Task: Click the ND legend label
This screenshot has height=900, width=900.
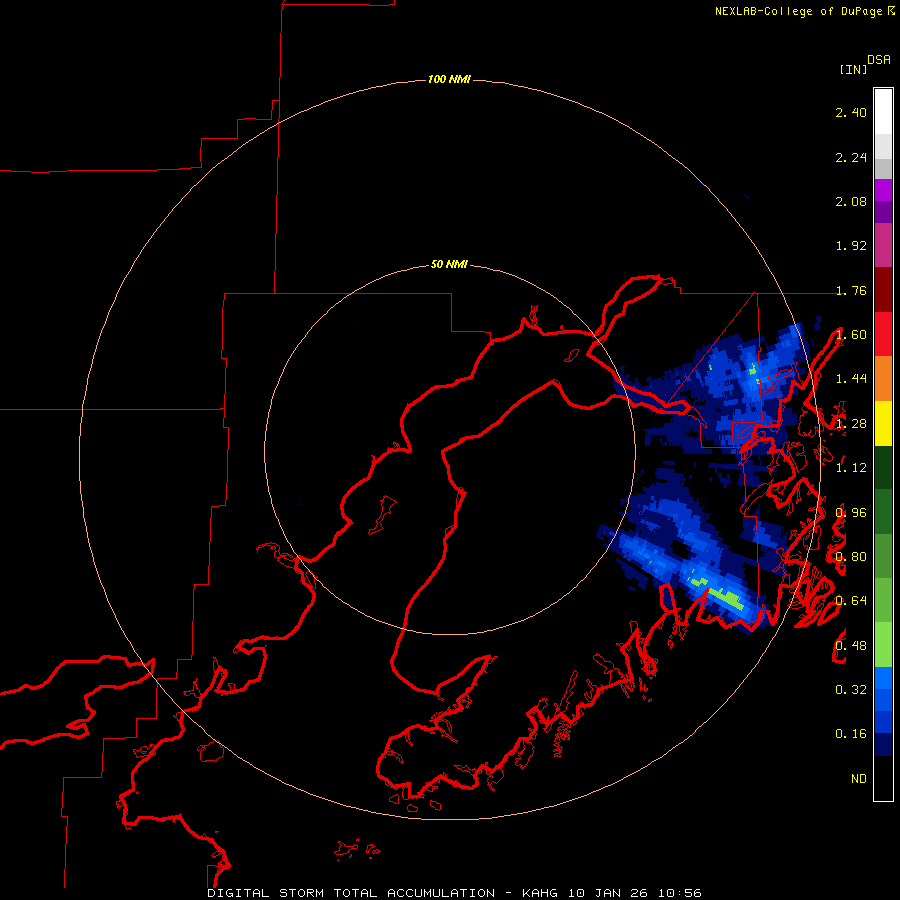Action: click(859, 779)
